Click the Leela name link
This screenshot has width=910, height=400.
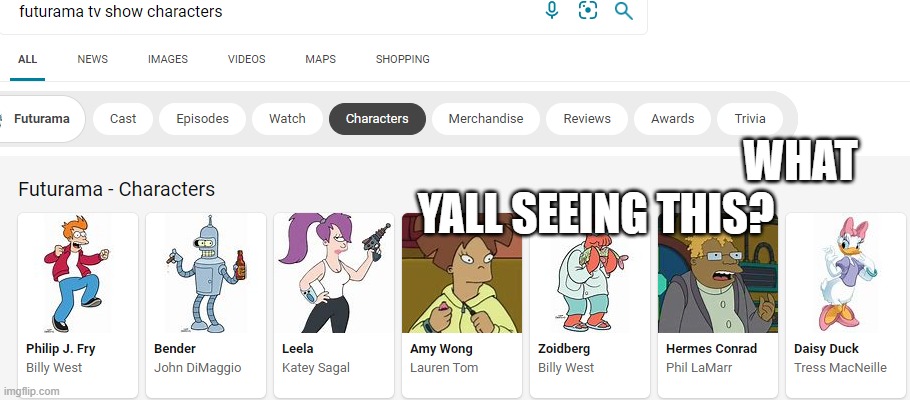tap(298, 349)
